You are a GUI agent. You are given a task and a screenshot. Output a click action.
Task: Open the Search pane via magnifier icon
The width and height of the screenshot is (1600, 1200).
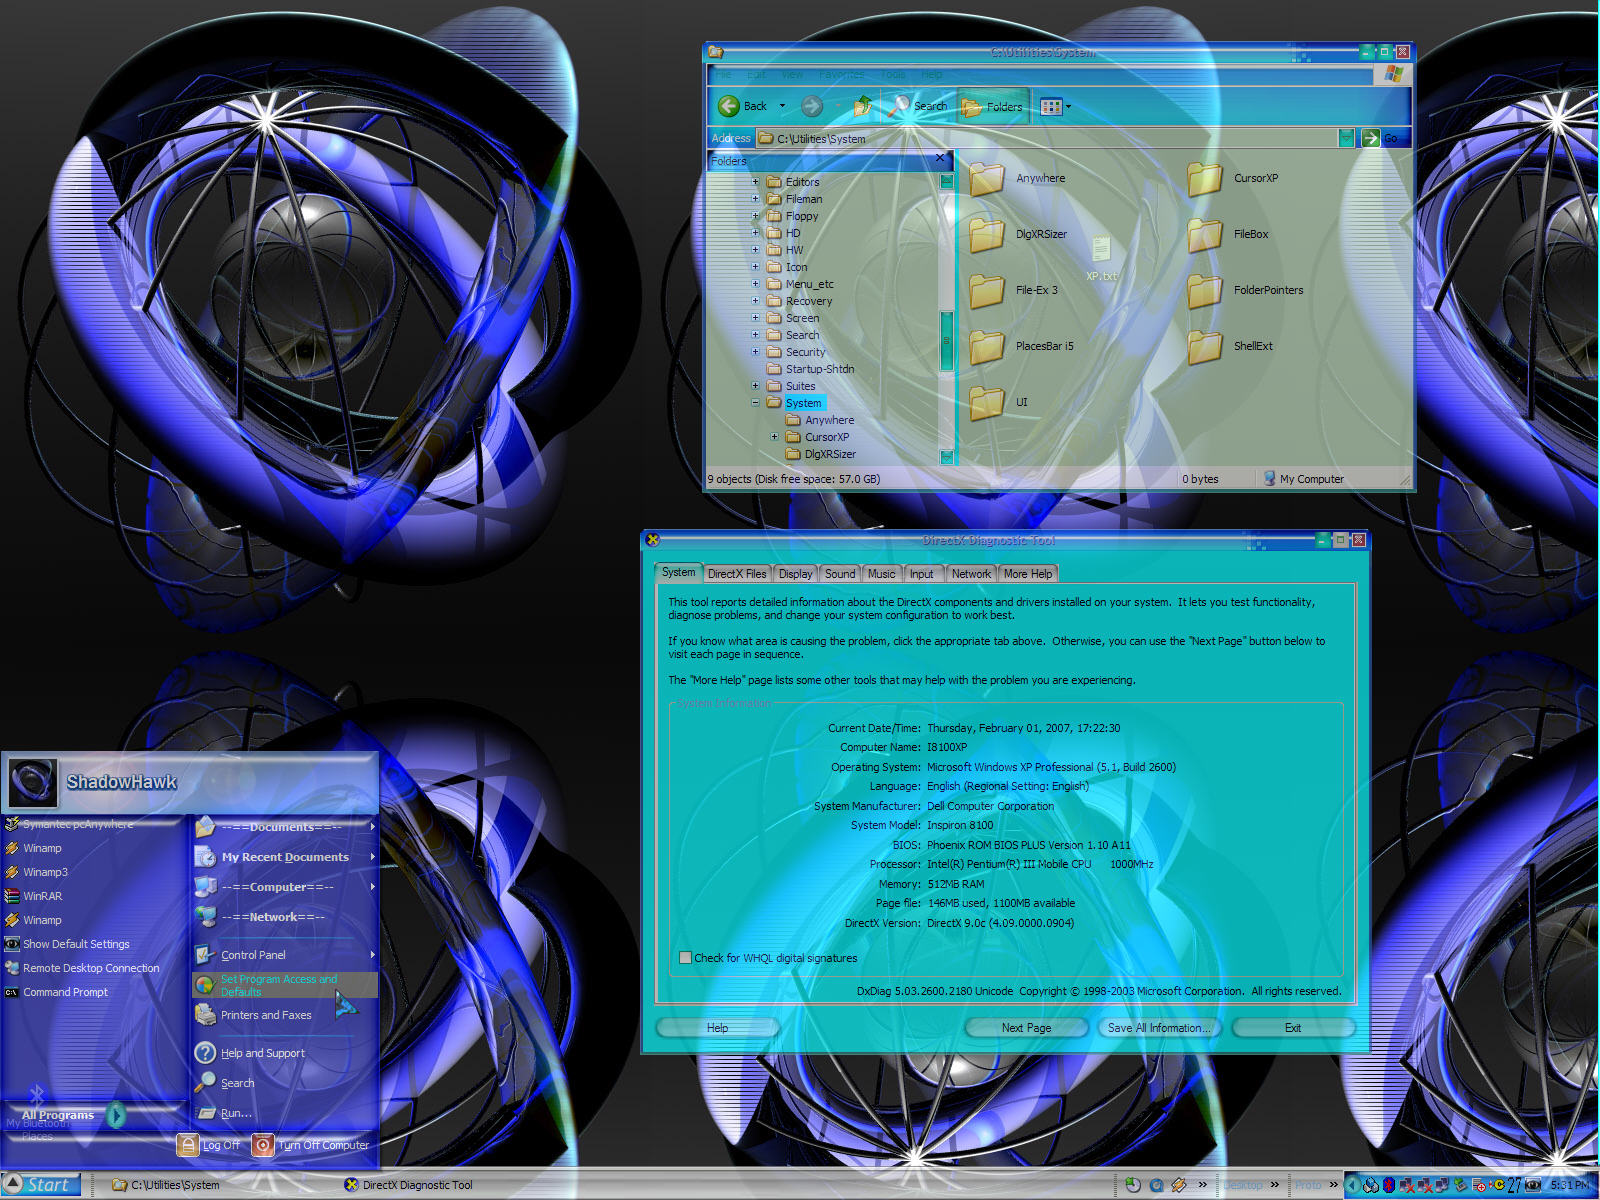[x=900, y=106]
